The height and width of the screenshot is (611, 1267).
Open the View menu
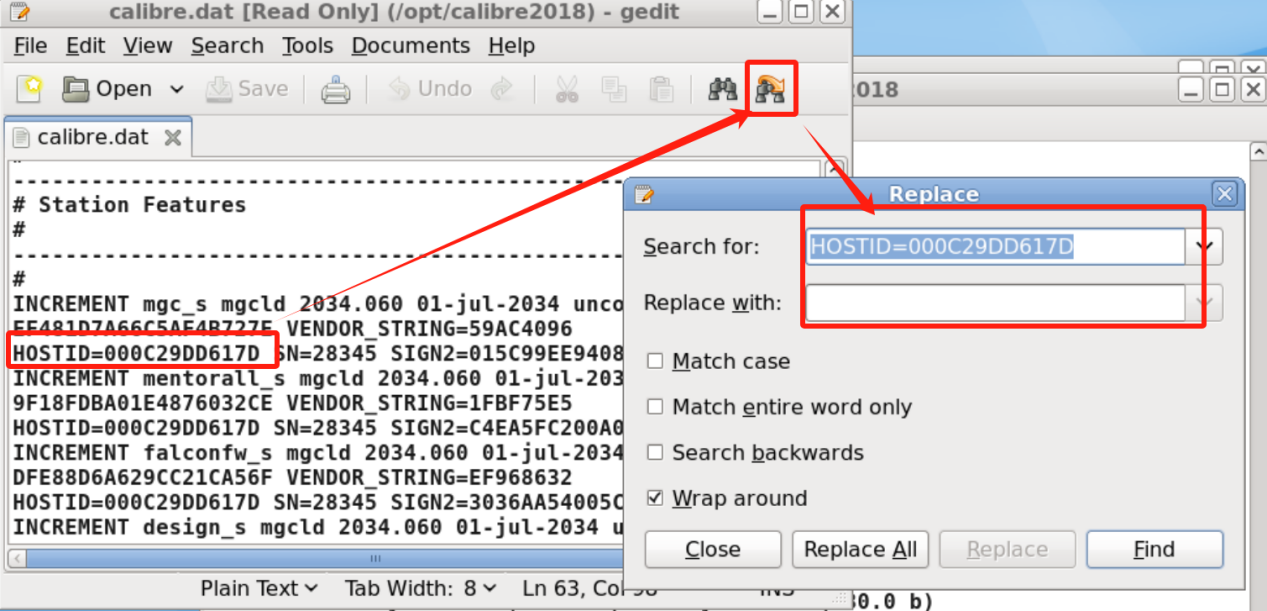(148, 46)
